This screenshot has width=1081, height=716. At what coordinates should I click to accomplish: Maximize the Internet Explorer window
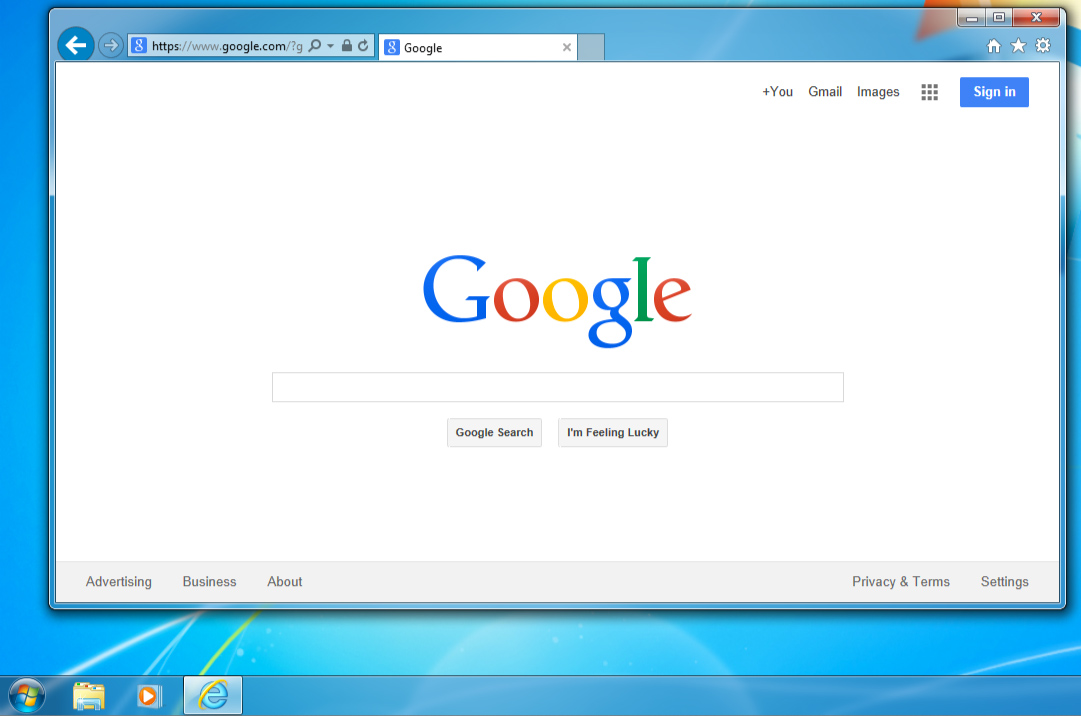click(999, 17)
